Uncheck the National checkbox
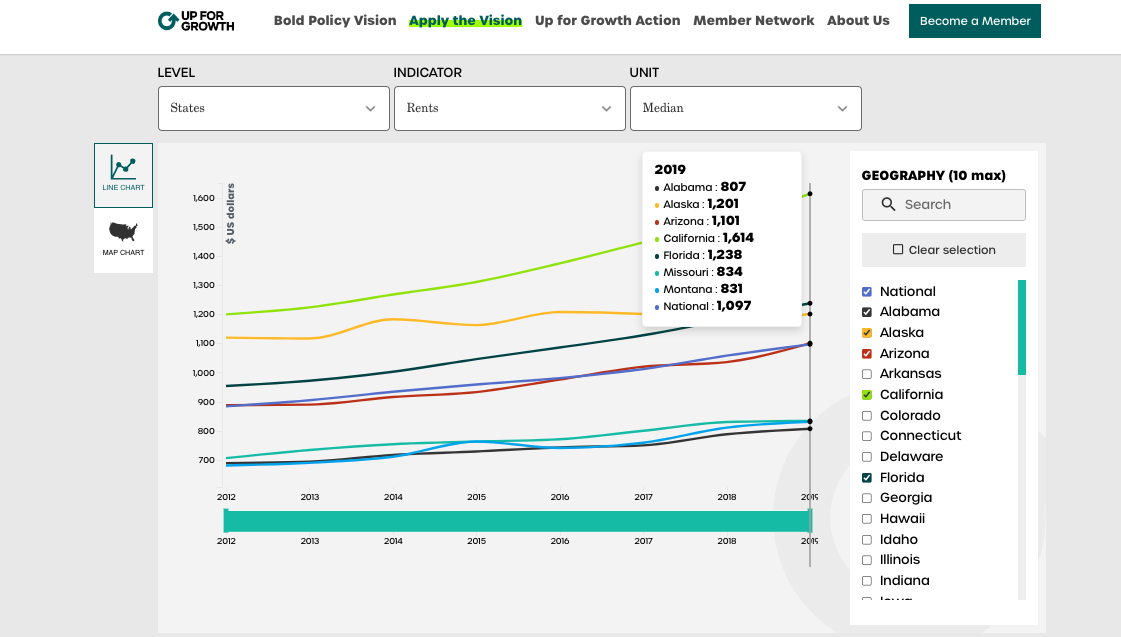Image resolution: width=1121 pixels, height=637 pixels. (x=867, y=292)
